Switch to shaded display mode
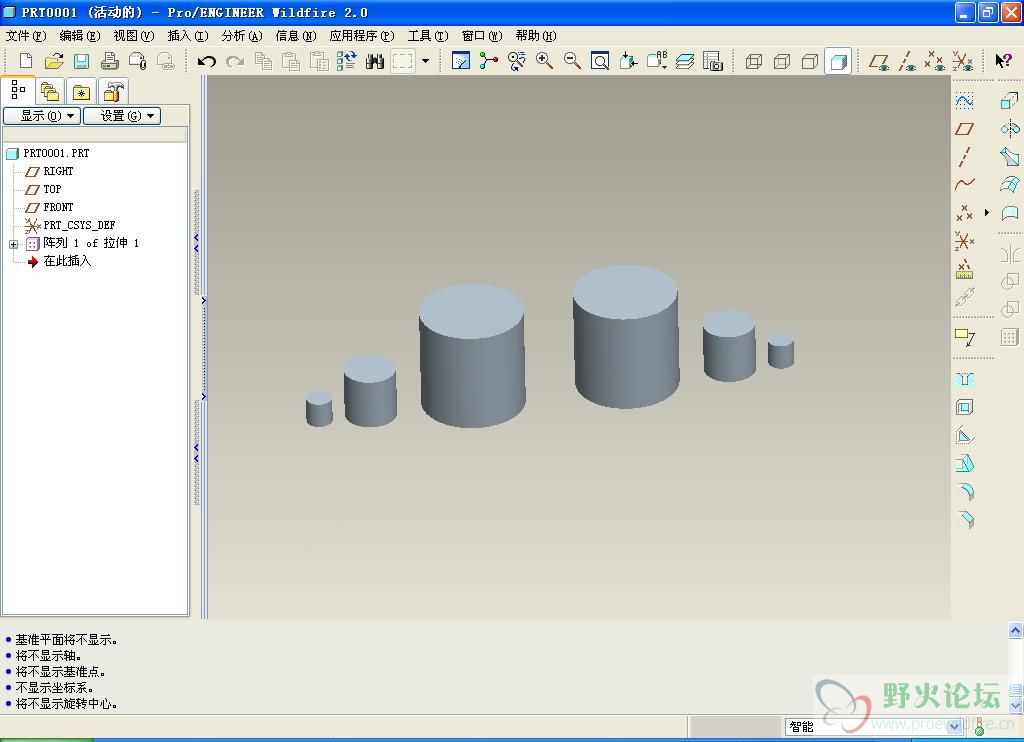The image size is (1024, 742). [839, 61]
